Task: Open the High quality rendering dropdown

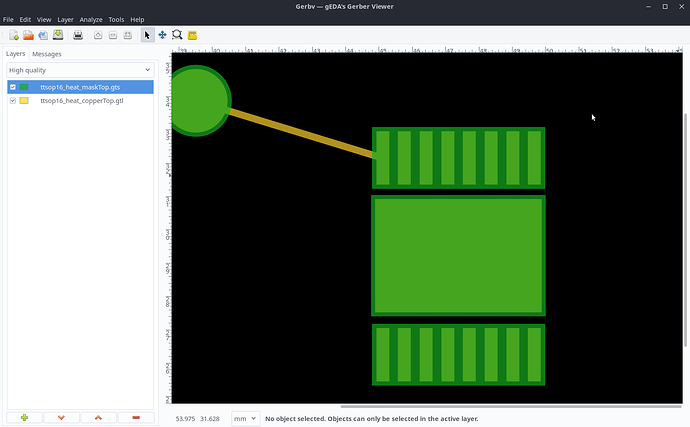Action: tap(79, 70)
